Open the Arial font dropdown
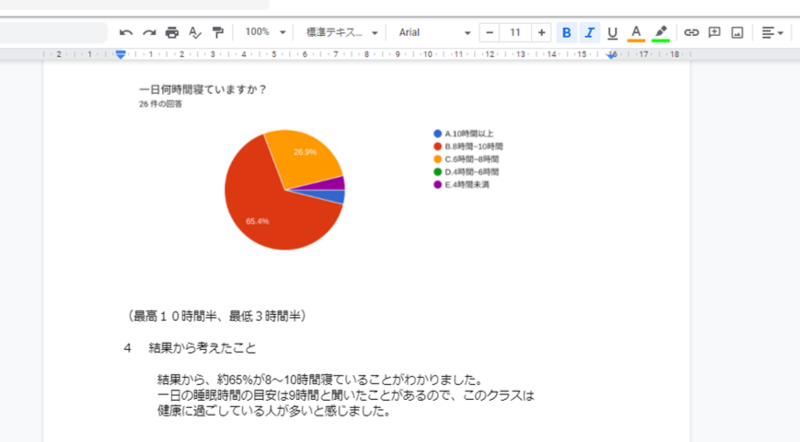Image resolution: width=800 pixels, height=442 pixels. click(434, 33)
